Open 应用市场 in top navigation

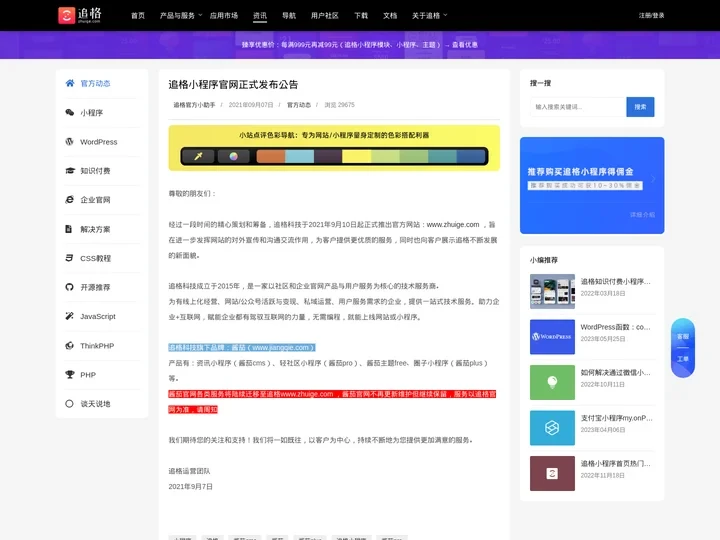(224, 16)
